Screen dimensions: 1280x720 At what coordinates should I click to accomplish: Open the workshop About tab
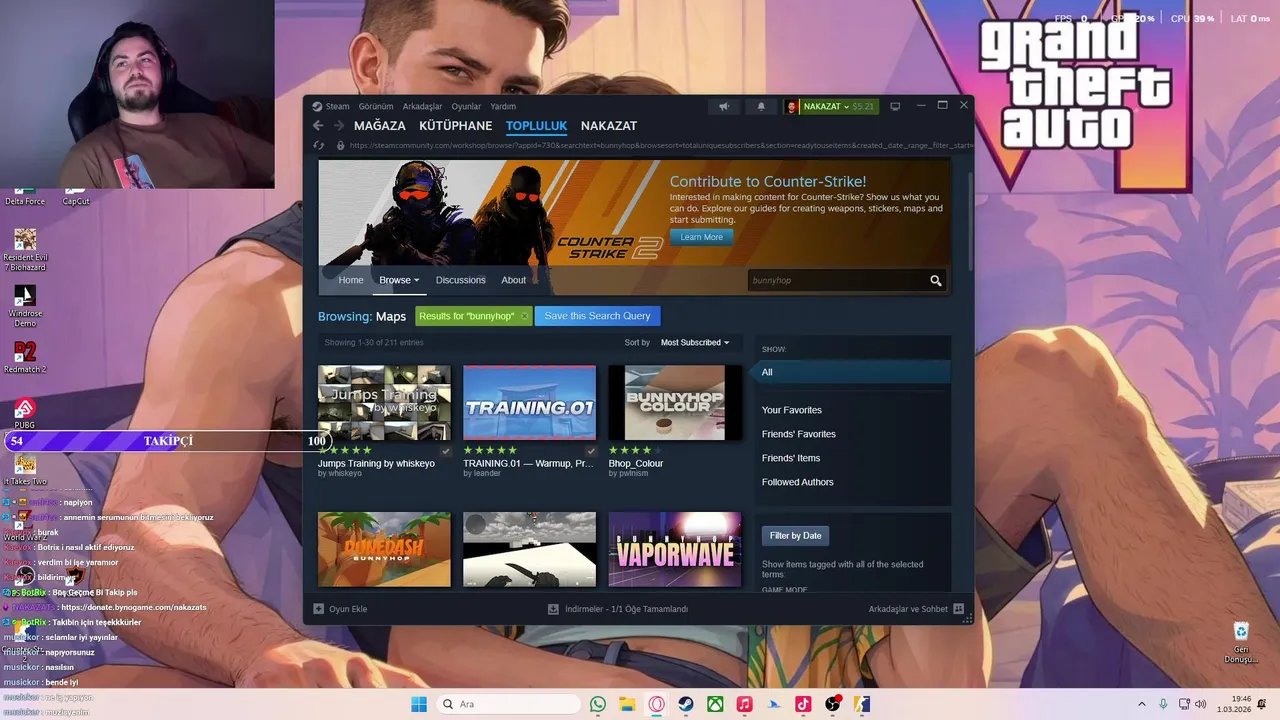pos(513,280)
